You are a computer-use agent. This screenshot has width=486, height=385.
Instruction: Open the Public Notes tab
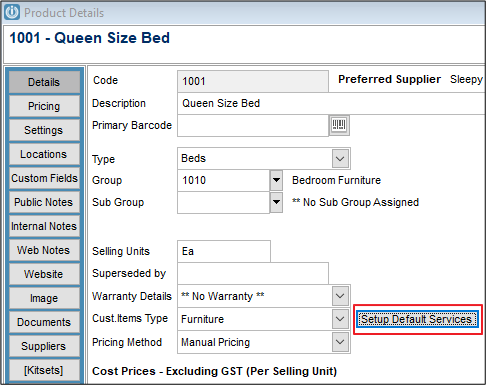coord(44,202)
